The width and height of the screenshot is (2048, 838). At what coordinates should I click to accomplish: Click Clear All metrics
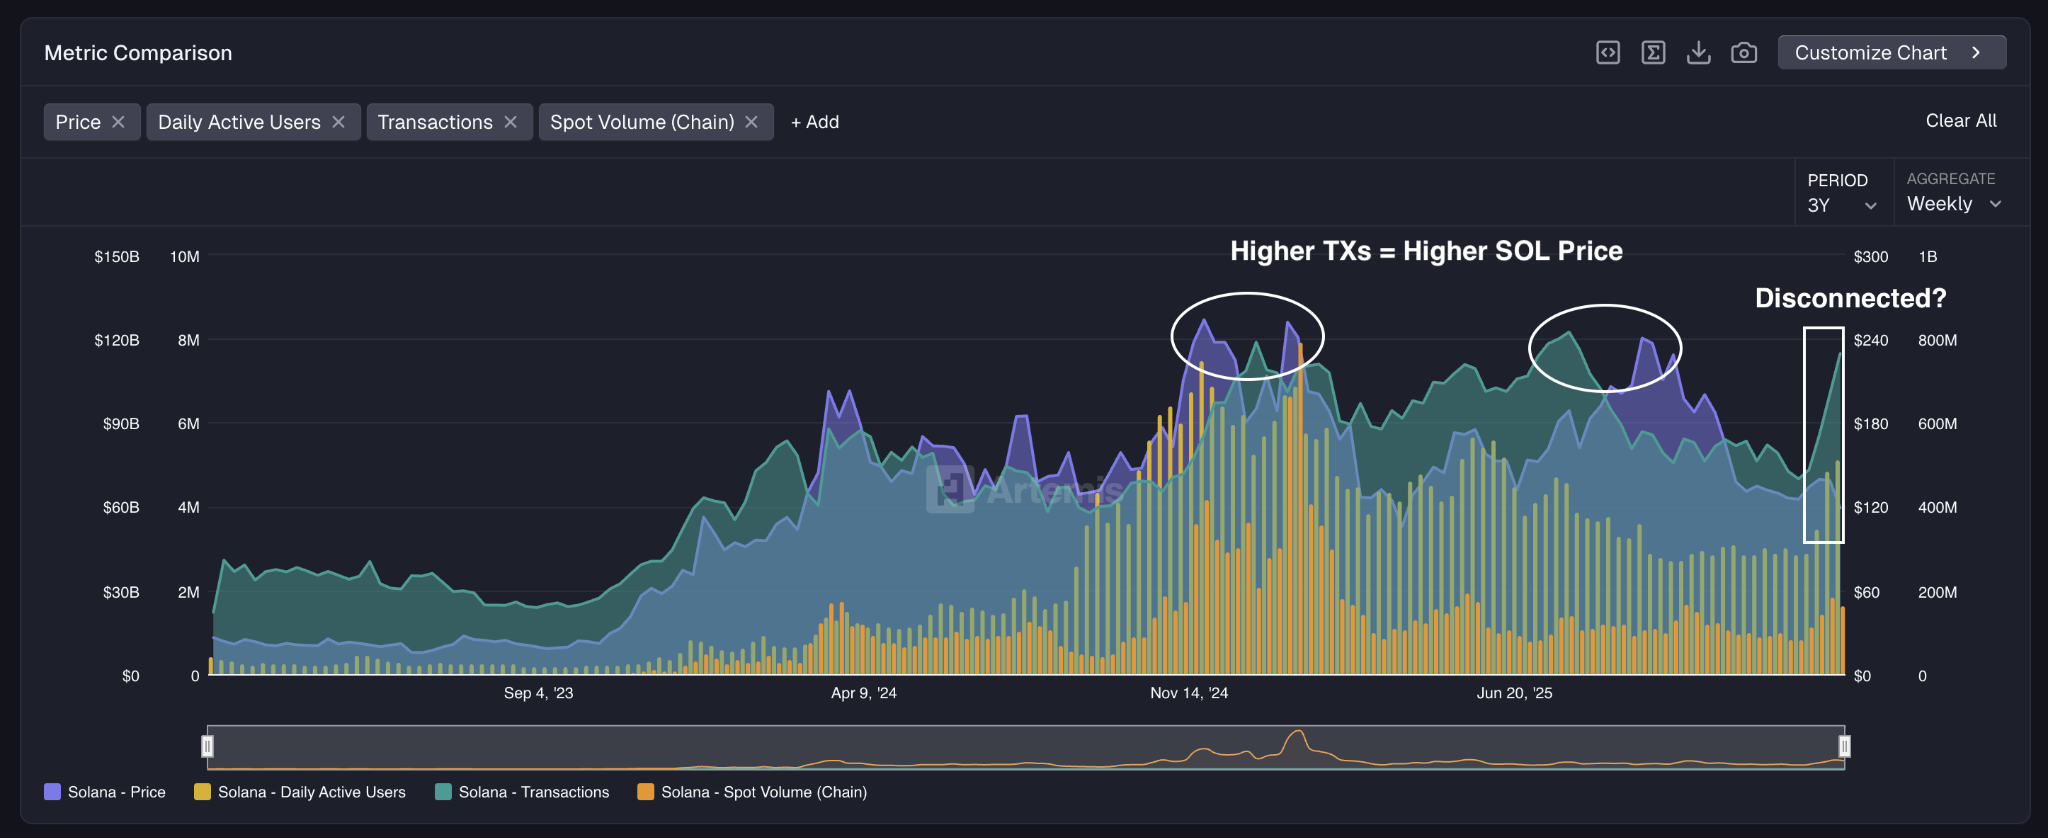point(1960,121)
